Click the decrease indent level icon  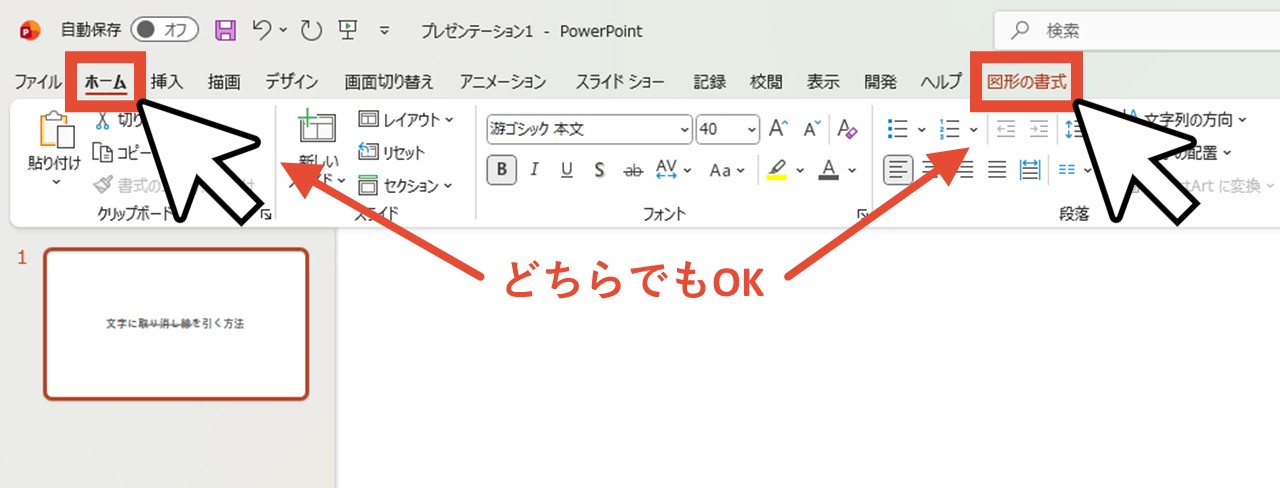(1006, 128)
